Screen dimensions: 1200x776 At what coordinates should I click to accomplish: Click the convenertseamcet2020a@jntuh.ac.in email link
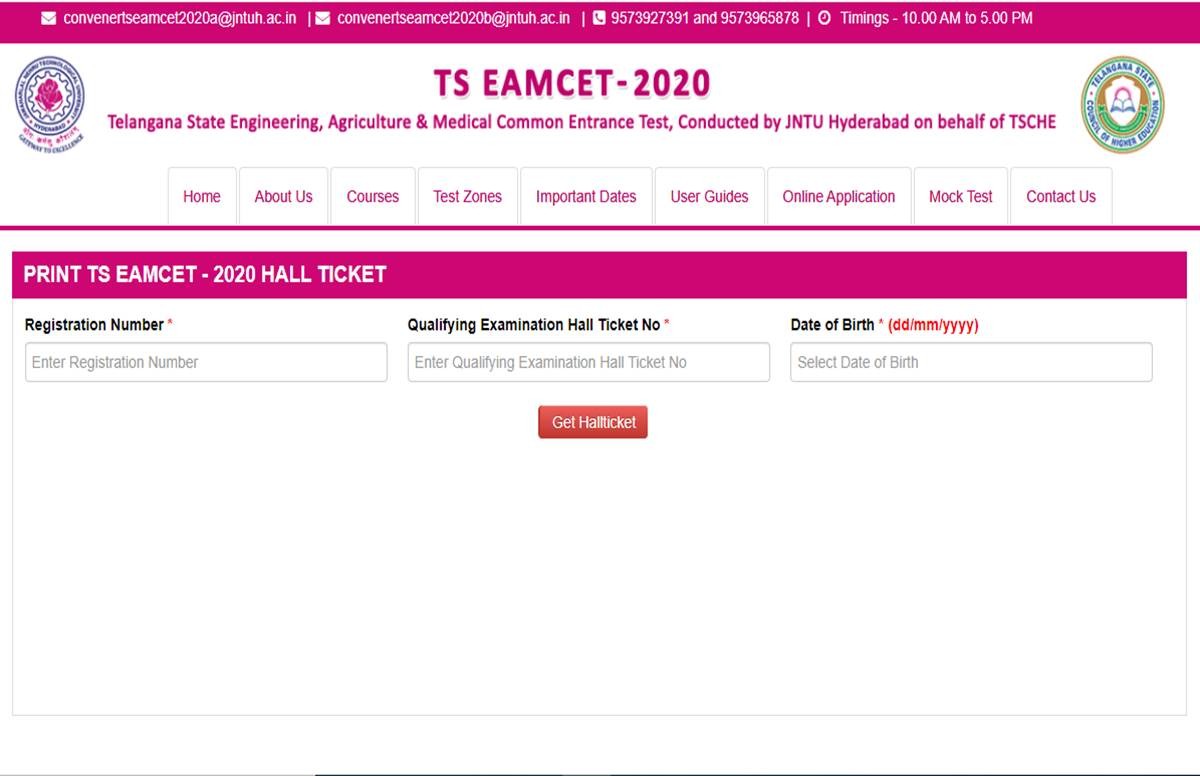(x=179, y=19)
